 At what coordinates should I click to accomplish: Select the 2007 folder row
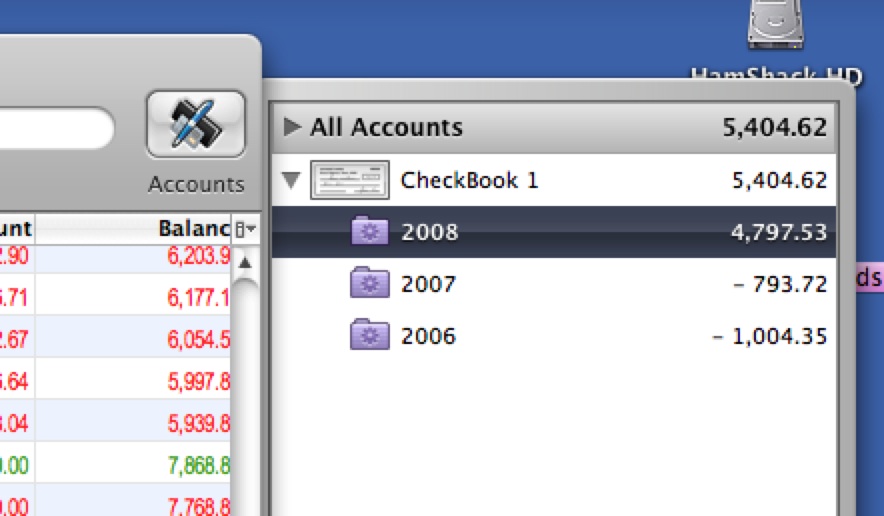pyautogui.click(x=554, y=284)
